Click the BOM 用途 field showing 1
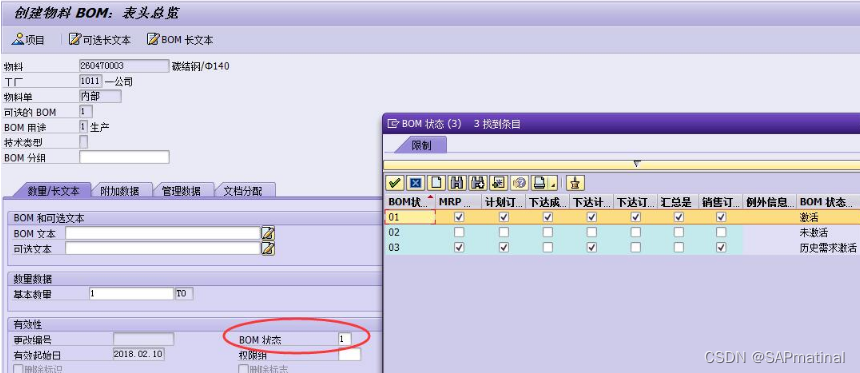 [83, 127]
